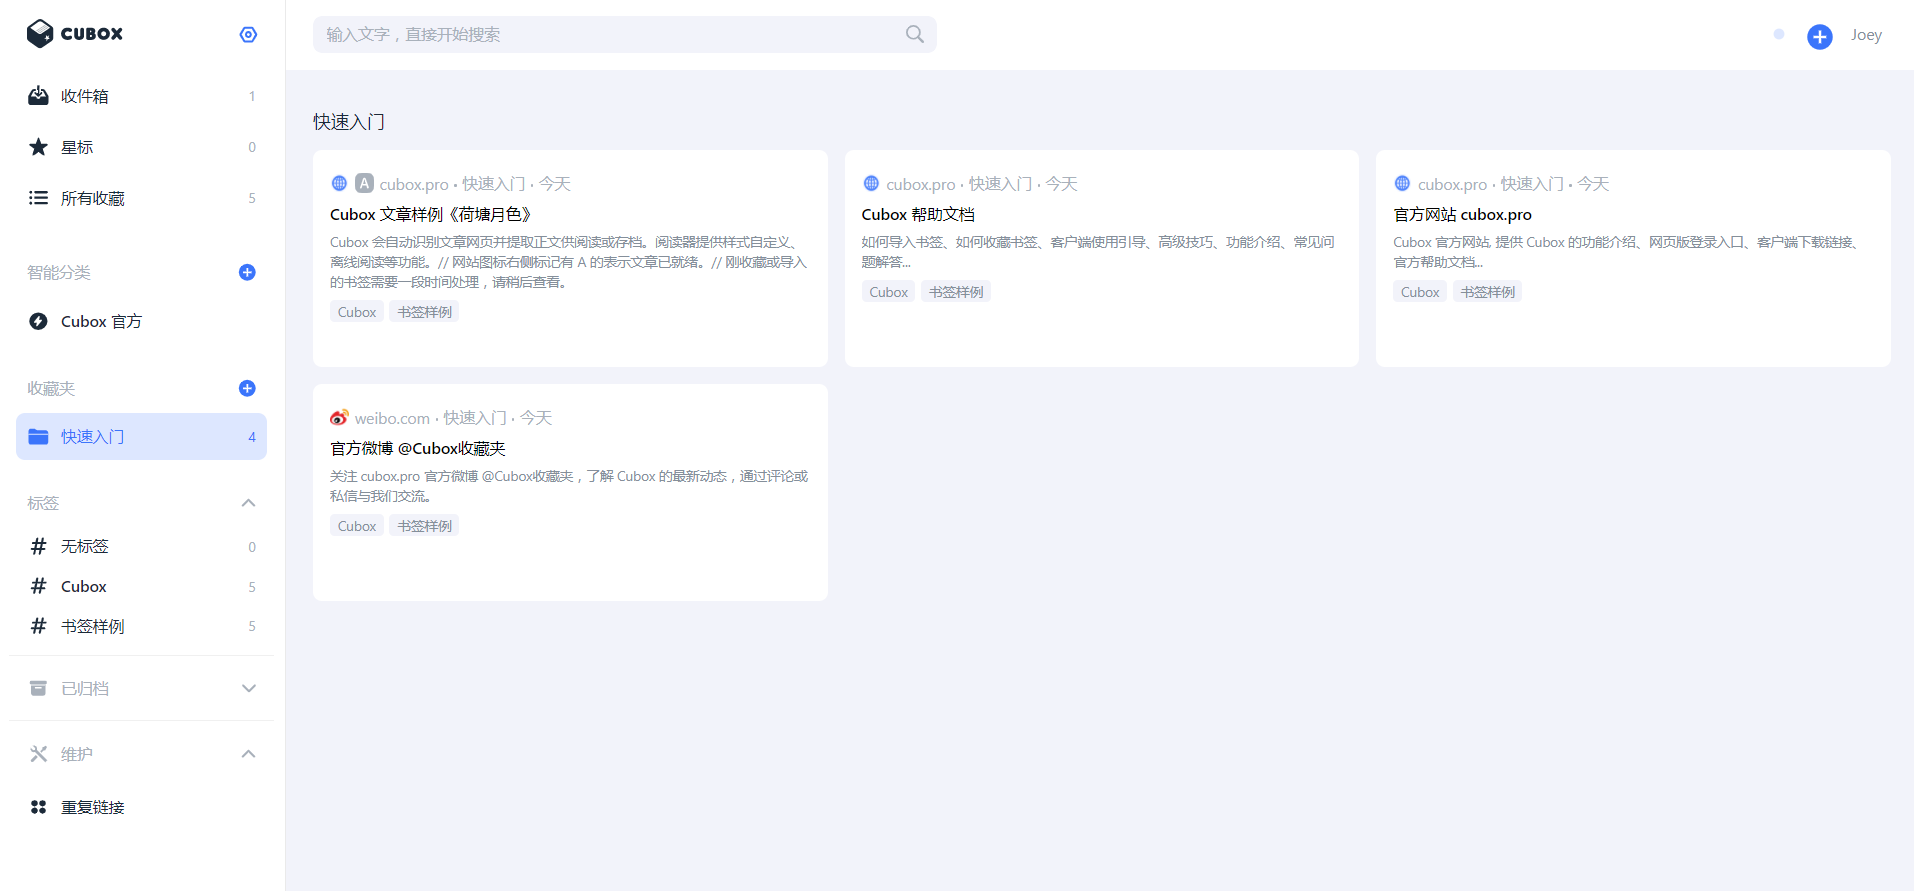
Task: Add a new 收藏夹 folder with the plus icon
Action: coord(247,388)
